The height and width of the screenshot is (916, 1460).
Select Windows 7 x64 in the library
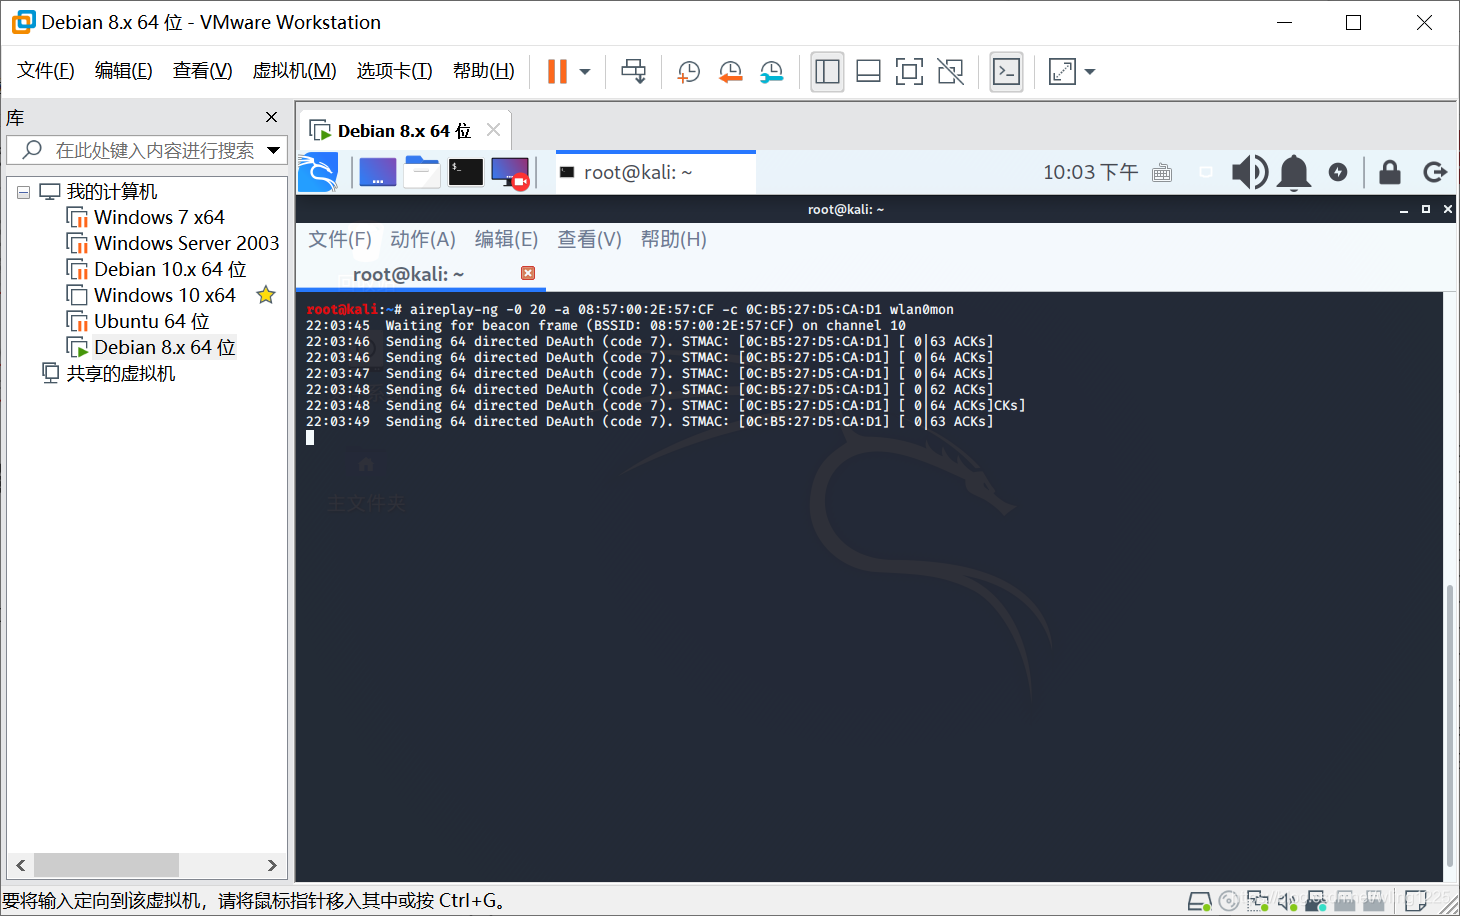pyautogui.click(x=159, y=217)
